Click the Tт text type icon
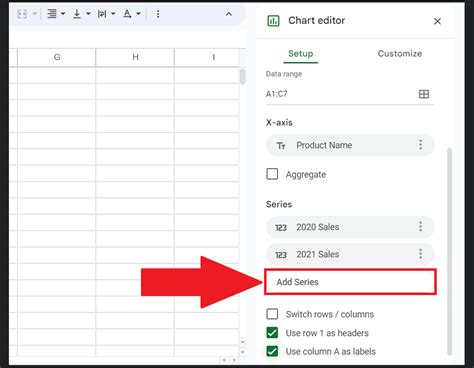 coord(281,146)
